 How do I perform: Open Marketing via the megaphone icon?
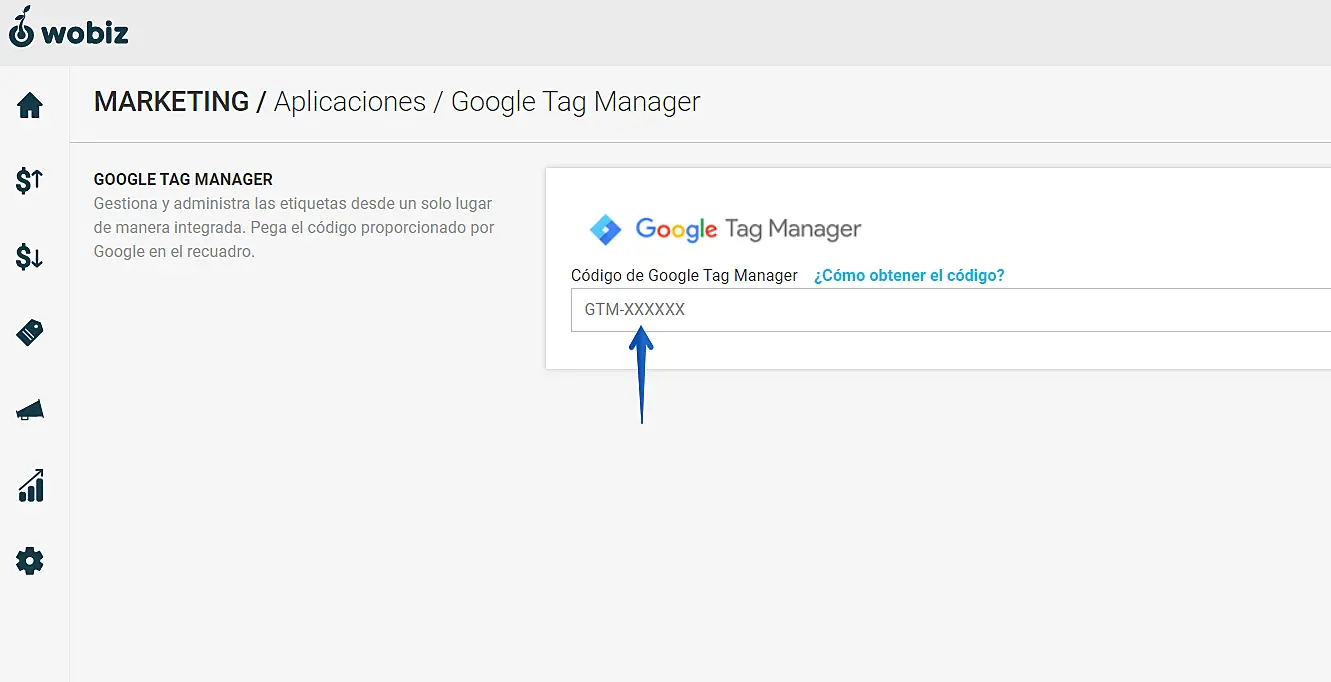pos(30,410)
